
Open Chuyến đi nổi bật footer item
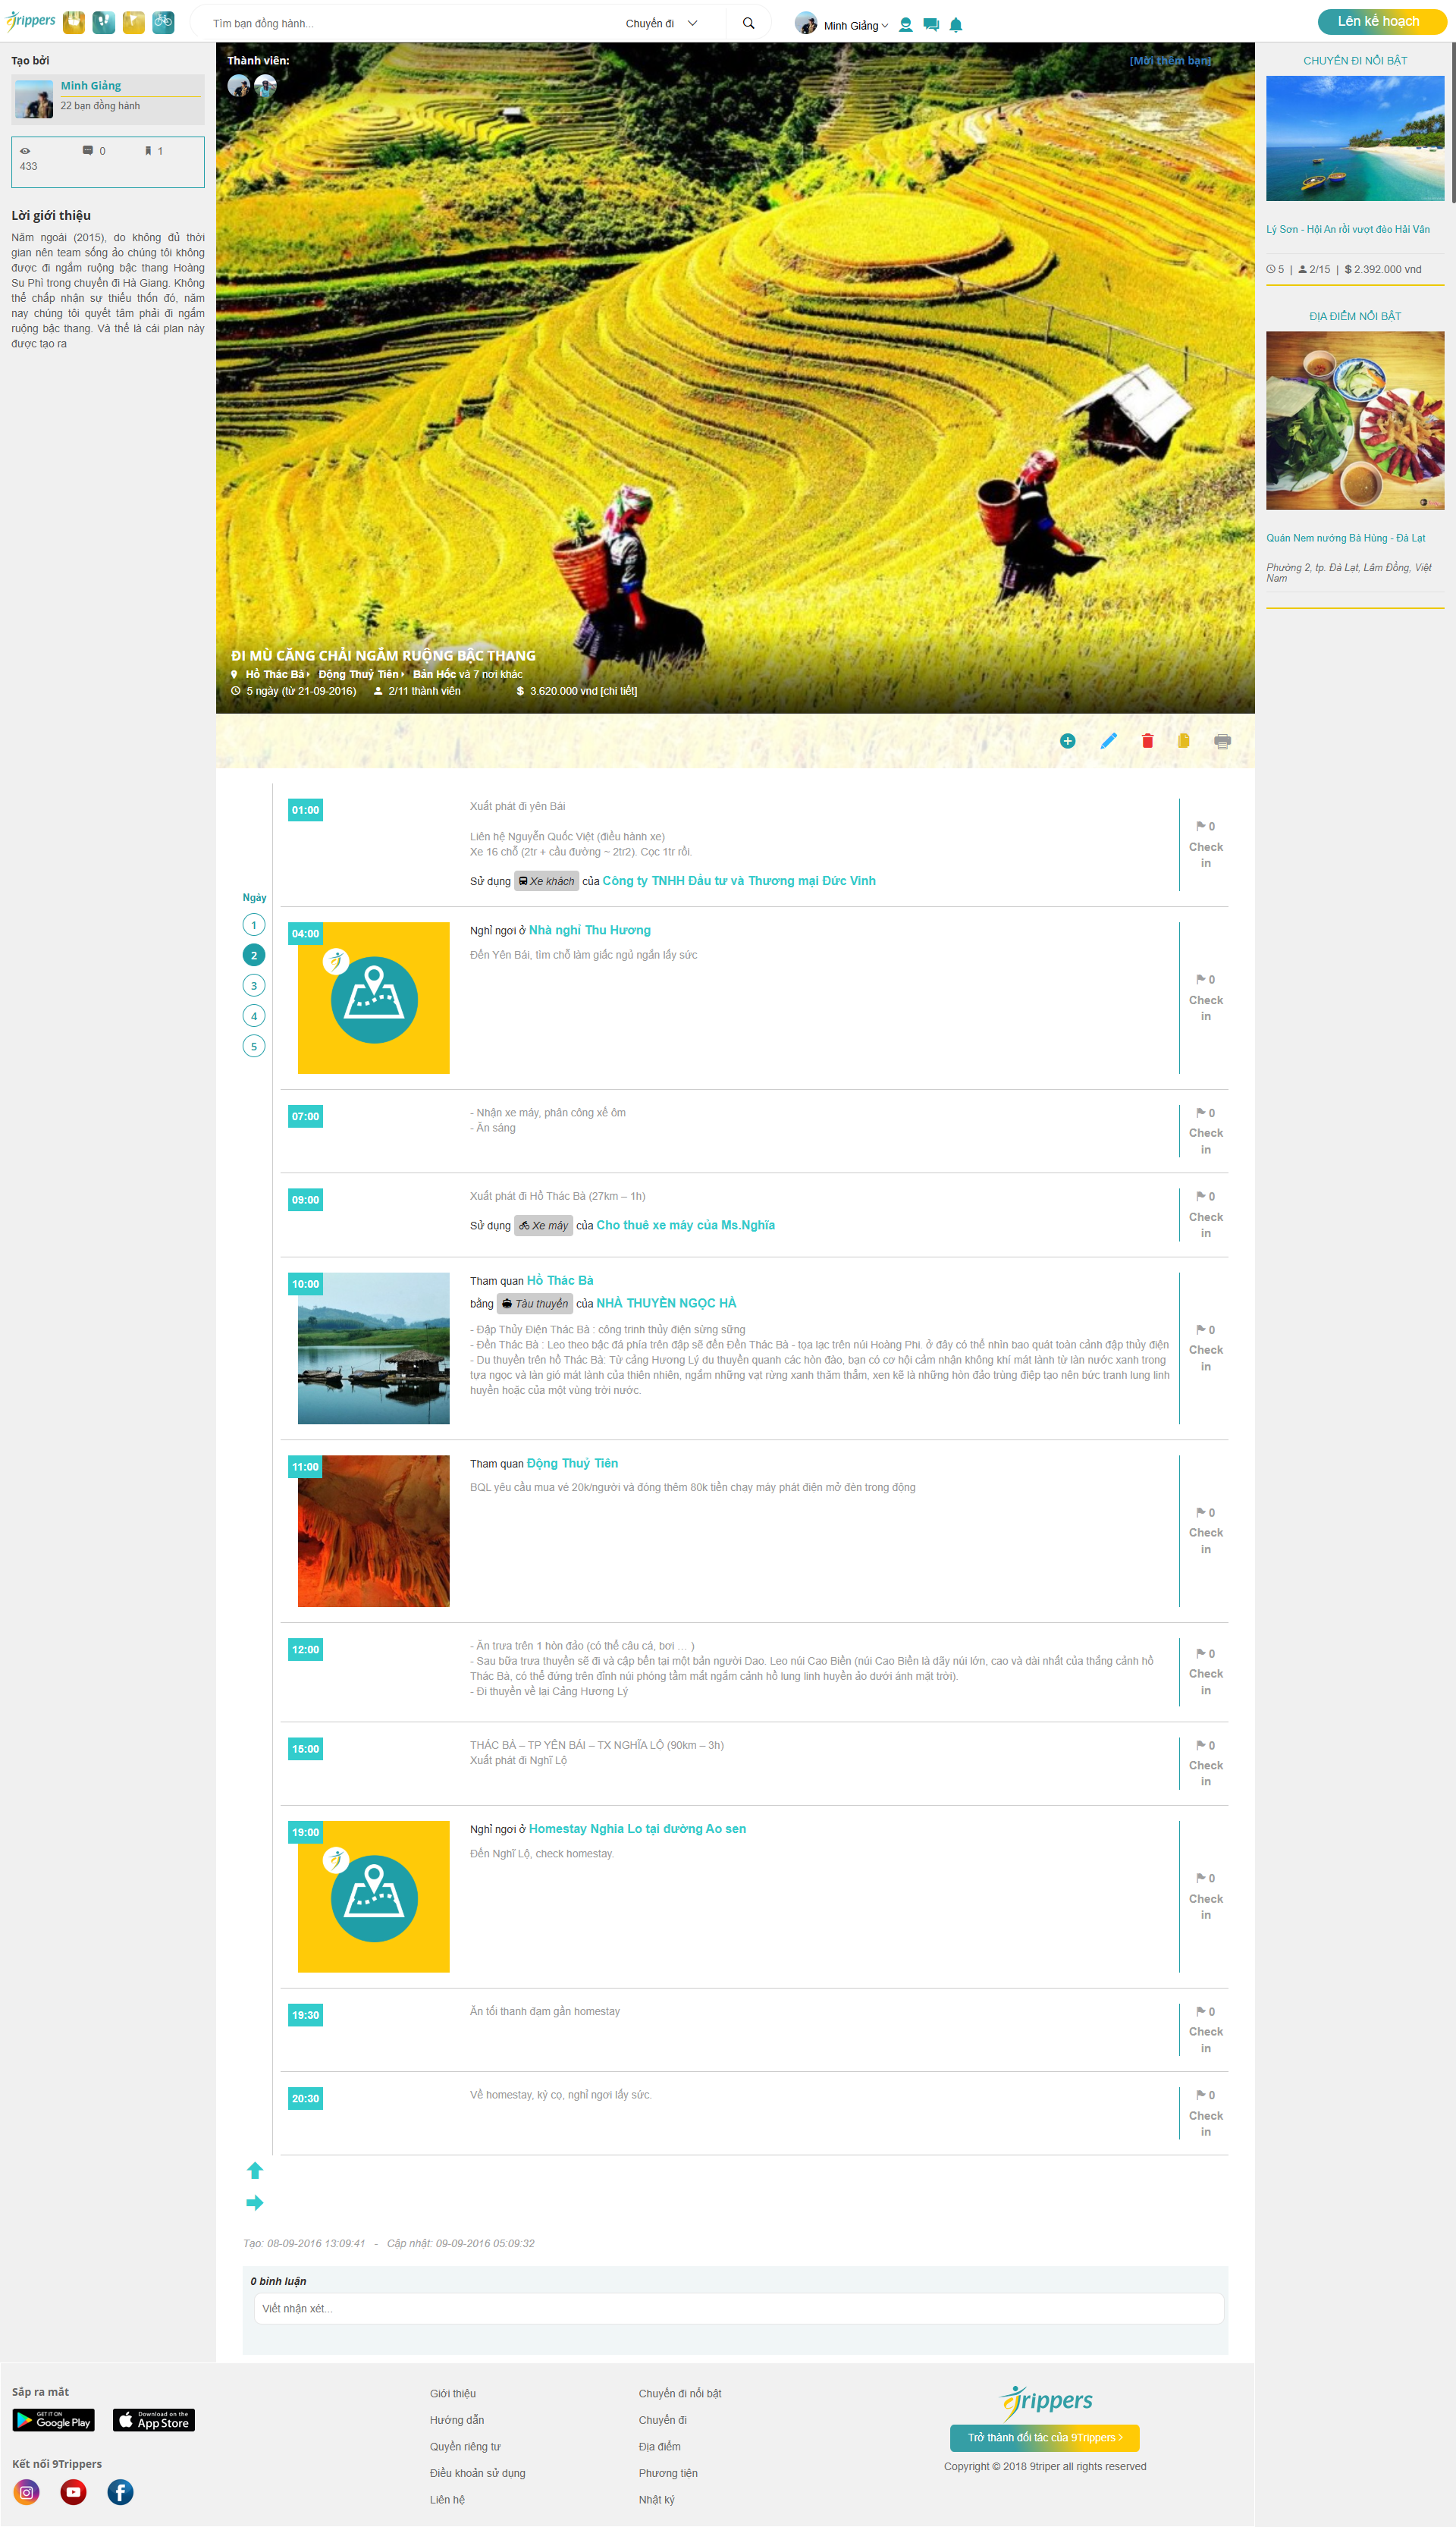coord(679,2393)
